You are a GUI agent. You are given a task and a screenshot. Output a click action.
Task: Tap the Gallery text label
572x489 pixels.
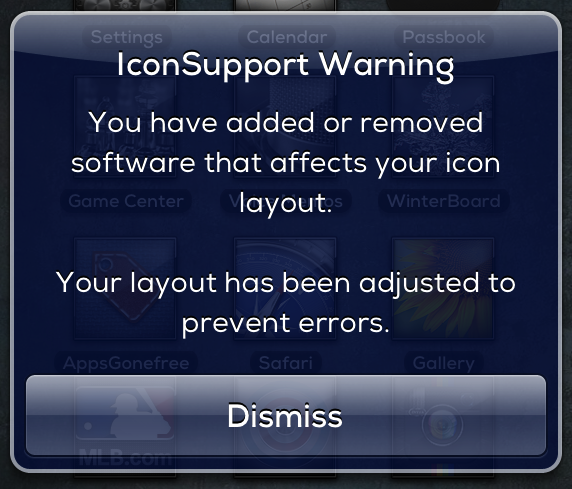pyautogui.click(x=444, y=363)
